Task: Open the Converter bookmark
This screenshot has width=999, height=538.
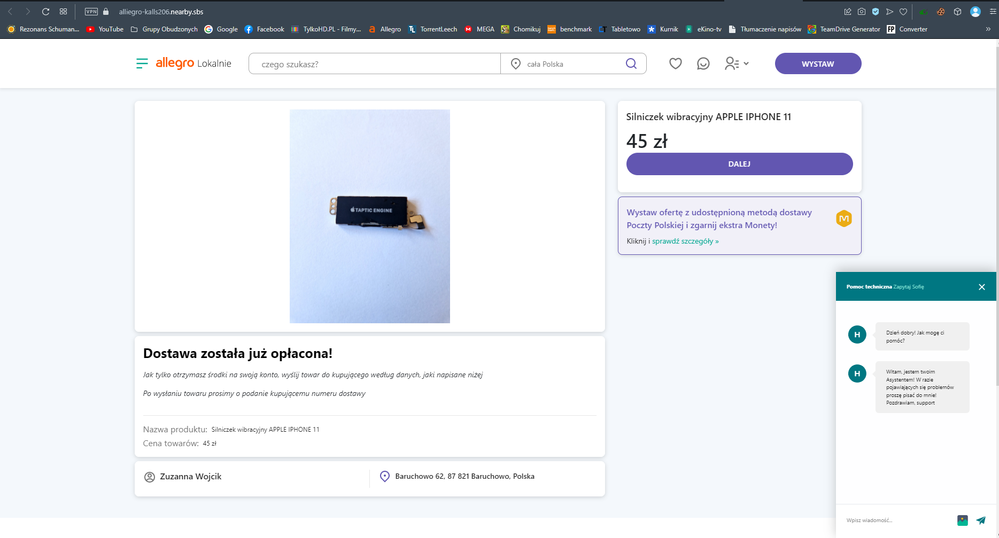Action: coord(907,29)
